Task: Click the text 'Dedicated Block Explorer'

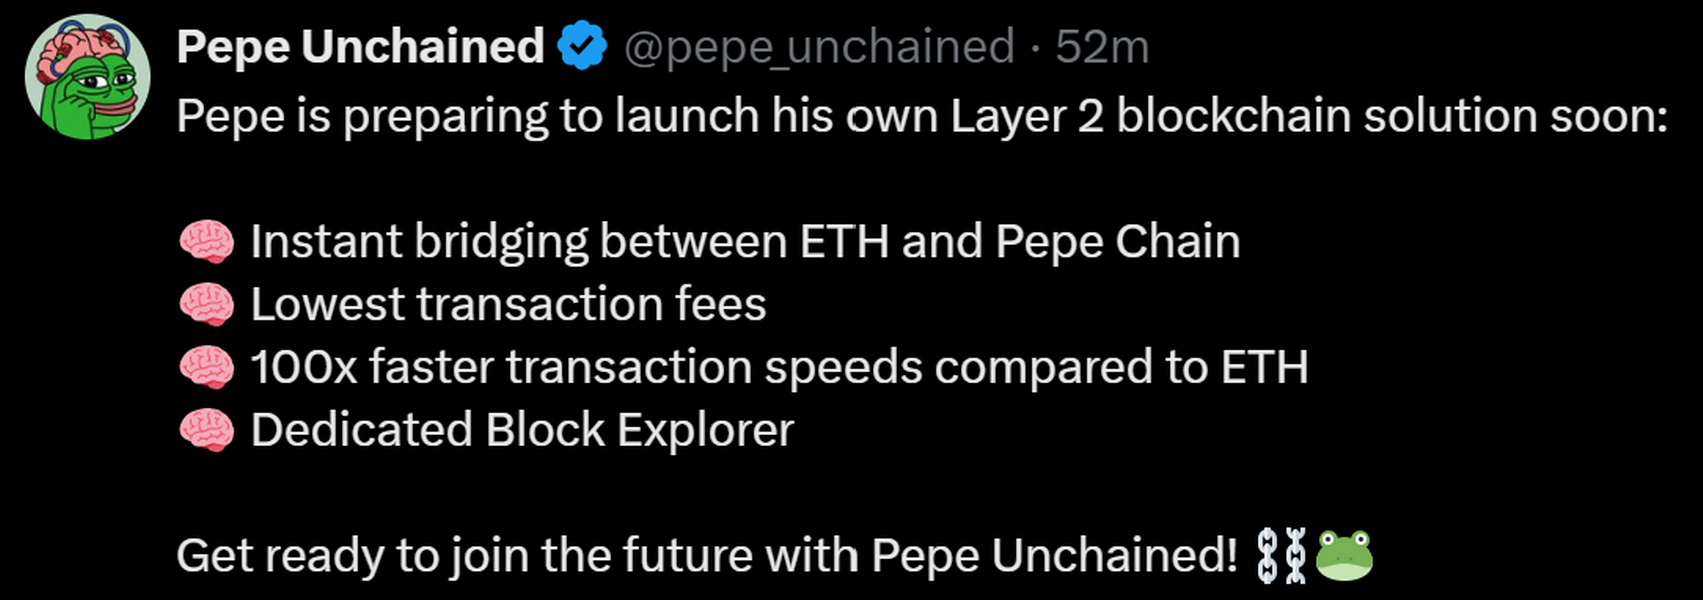Action: pyautogui.click(x=522, y=431)
